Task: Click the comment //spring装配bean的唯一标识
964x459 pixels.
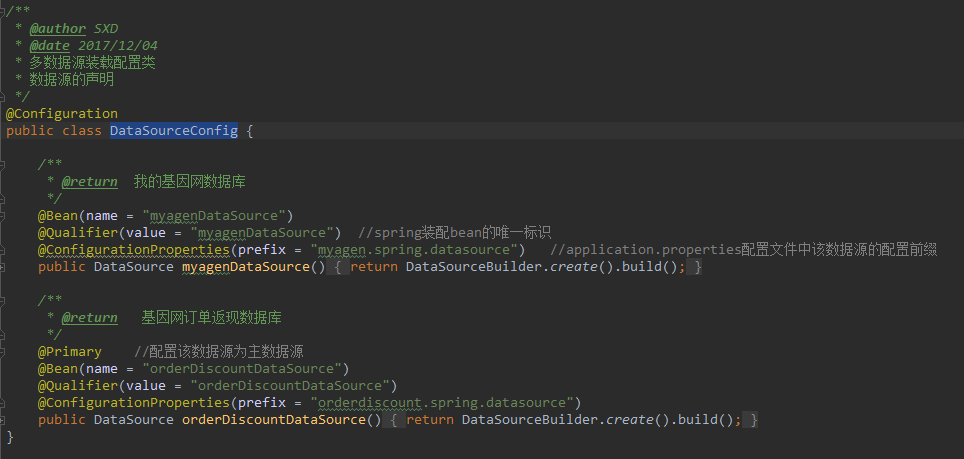Action: 455,233
